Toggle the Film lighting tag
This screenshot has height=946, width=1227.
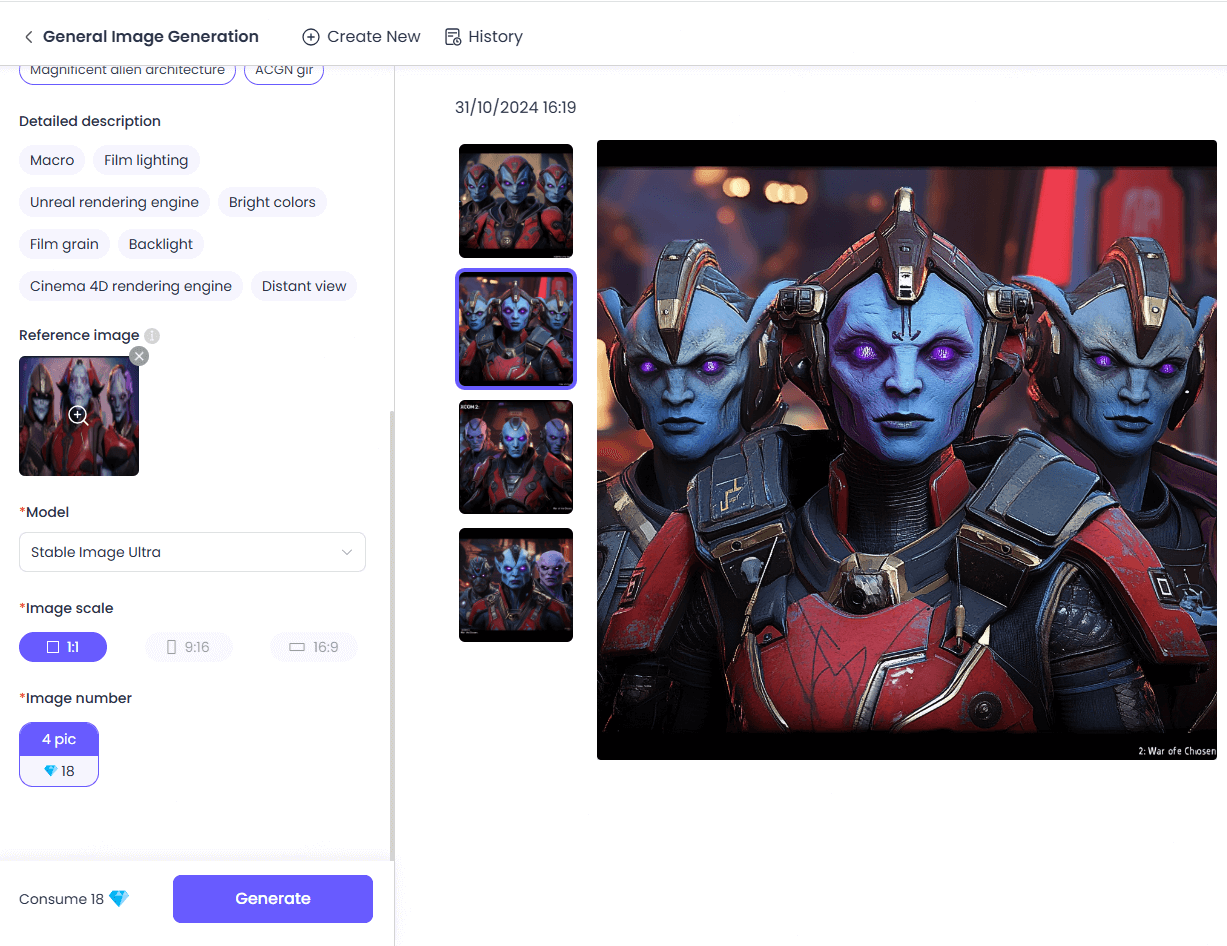click(x=146, y=160)
